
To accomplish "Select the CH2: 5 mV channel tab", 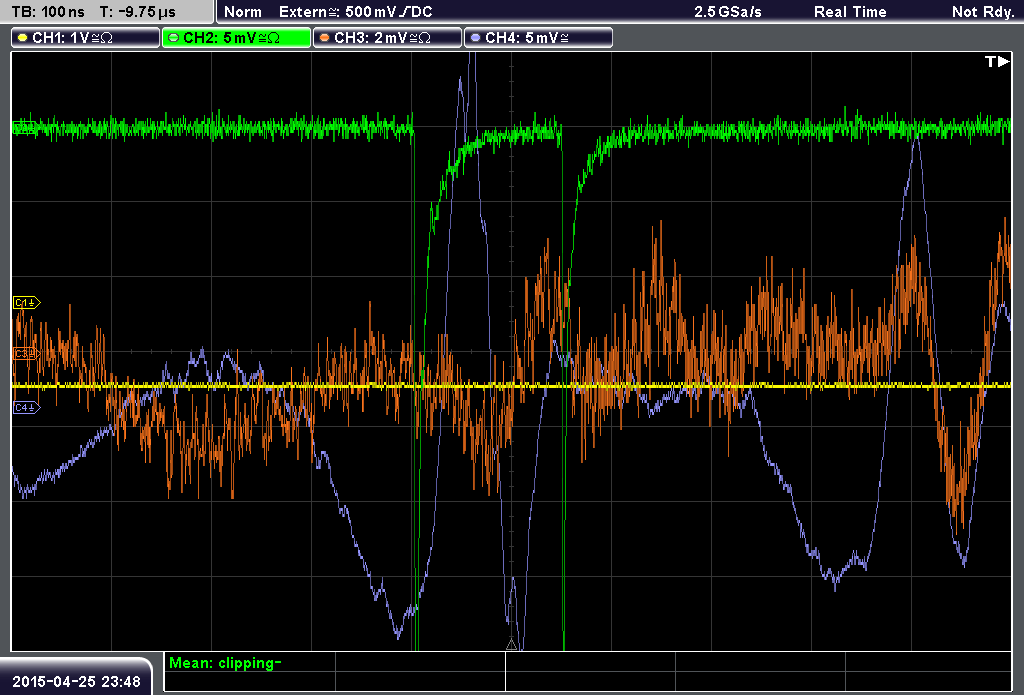I will (x=236, y=38).
